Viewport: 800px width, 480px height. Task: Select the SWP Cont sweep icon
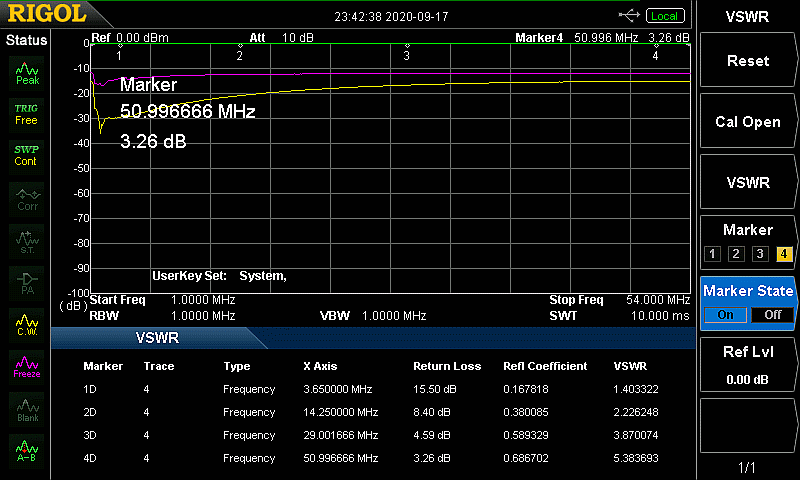click(x=26, y=155)
